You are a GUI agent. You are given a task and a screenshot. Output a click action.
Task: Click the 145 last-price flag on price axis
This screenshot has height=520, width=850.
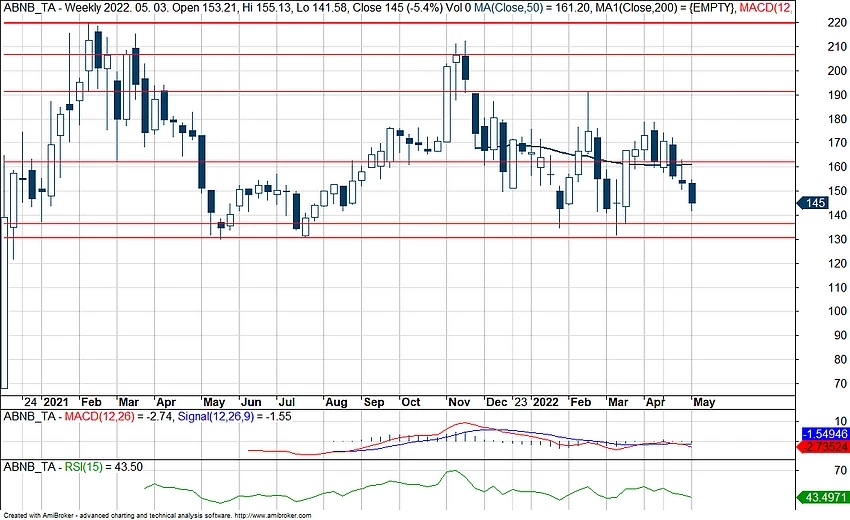(x=813, y=203)
